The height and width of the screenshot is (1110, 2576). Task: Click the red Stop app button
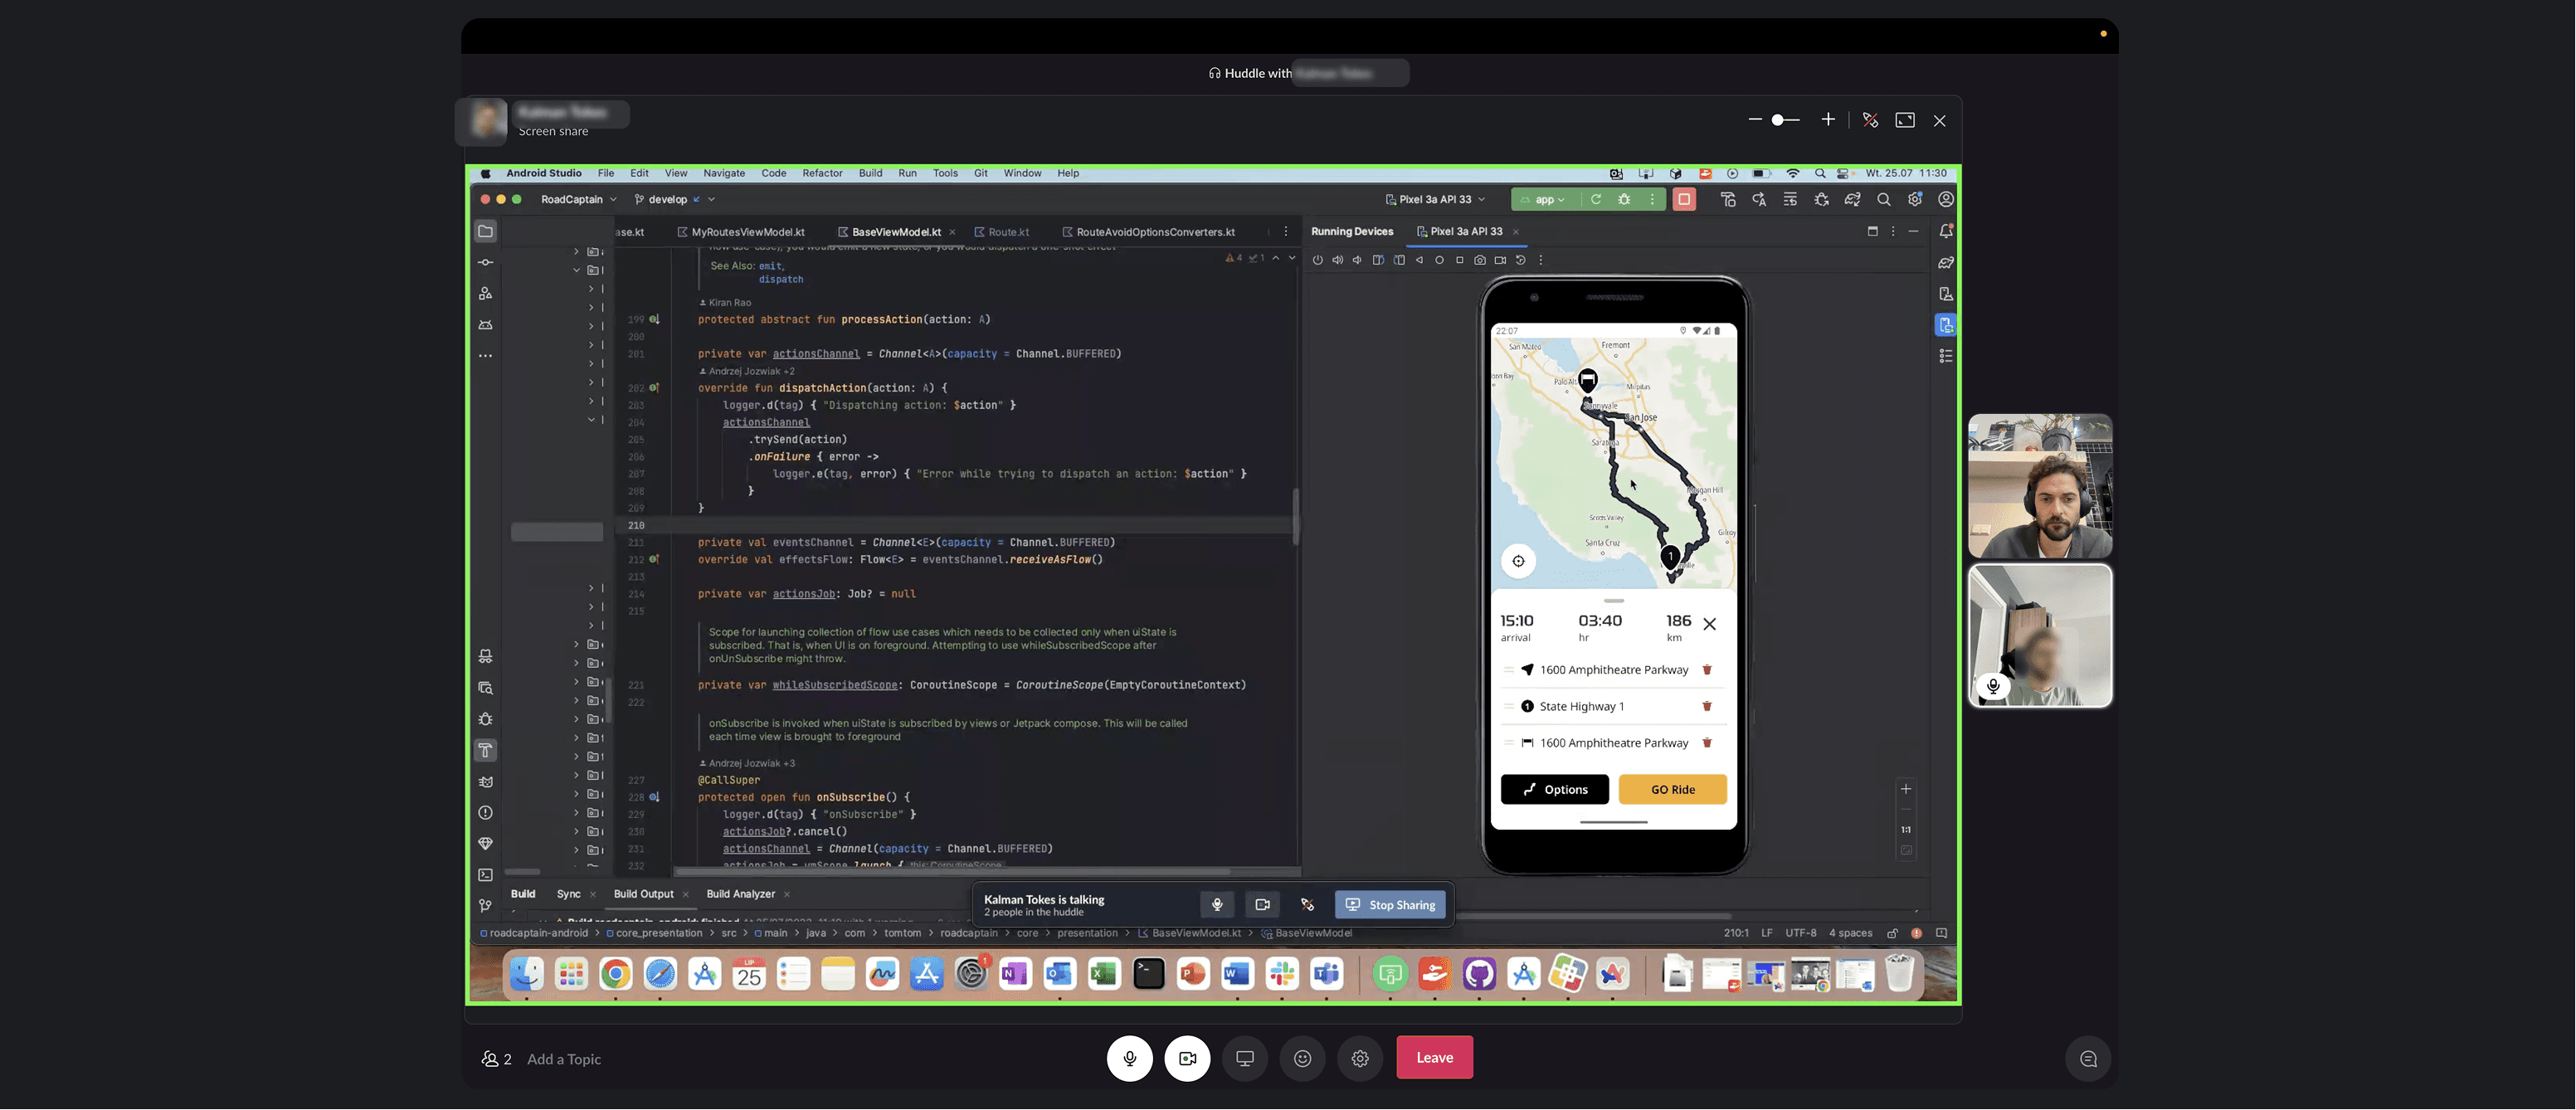1684,199
